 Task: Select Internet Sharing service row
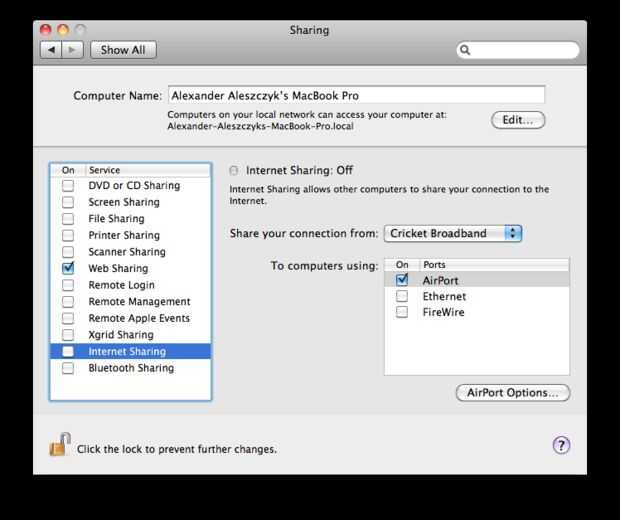[x=130, y=352]
